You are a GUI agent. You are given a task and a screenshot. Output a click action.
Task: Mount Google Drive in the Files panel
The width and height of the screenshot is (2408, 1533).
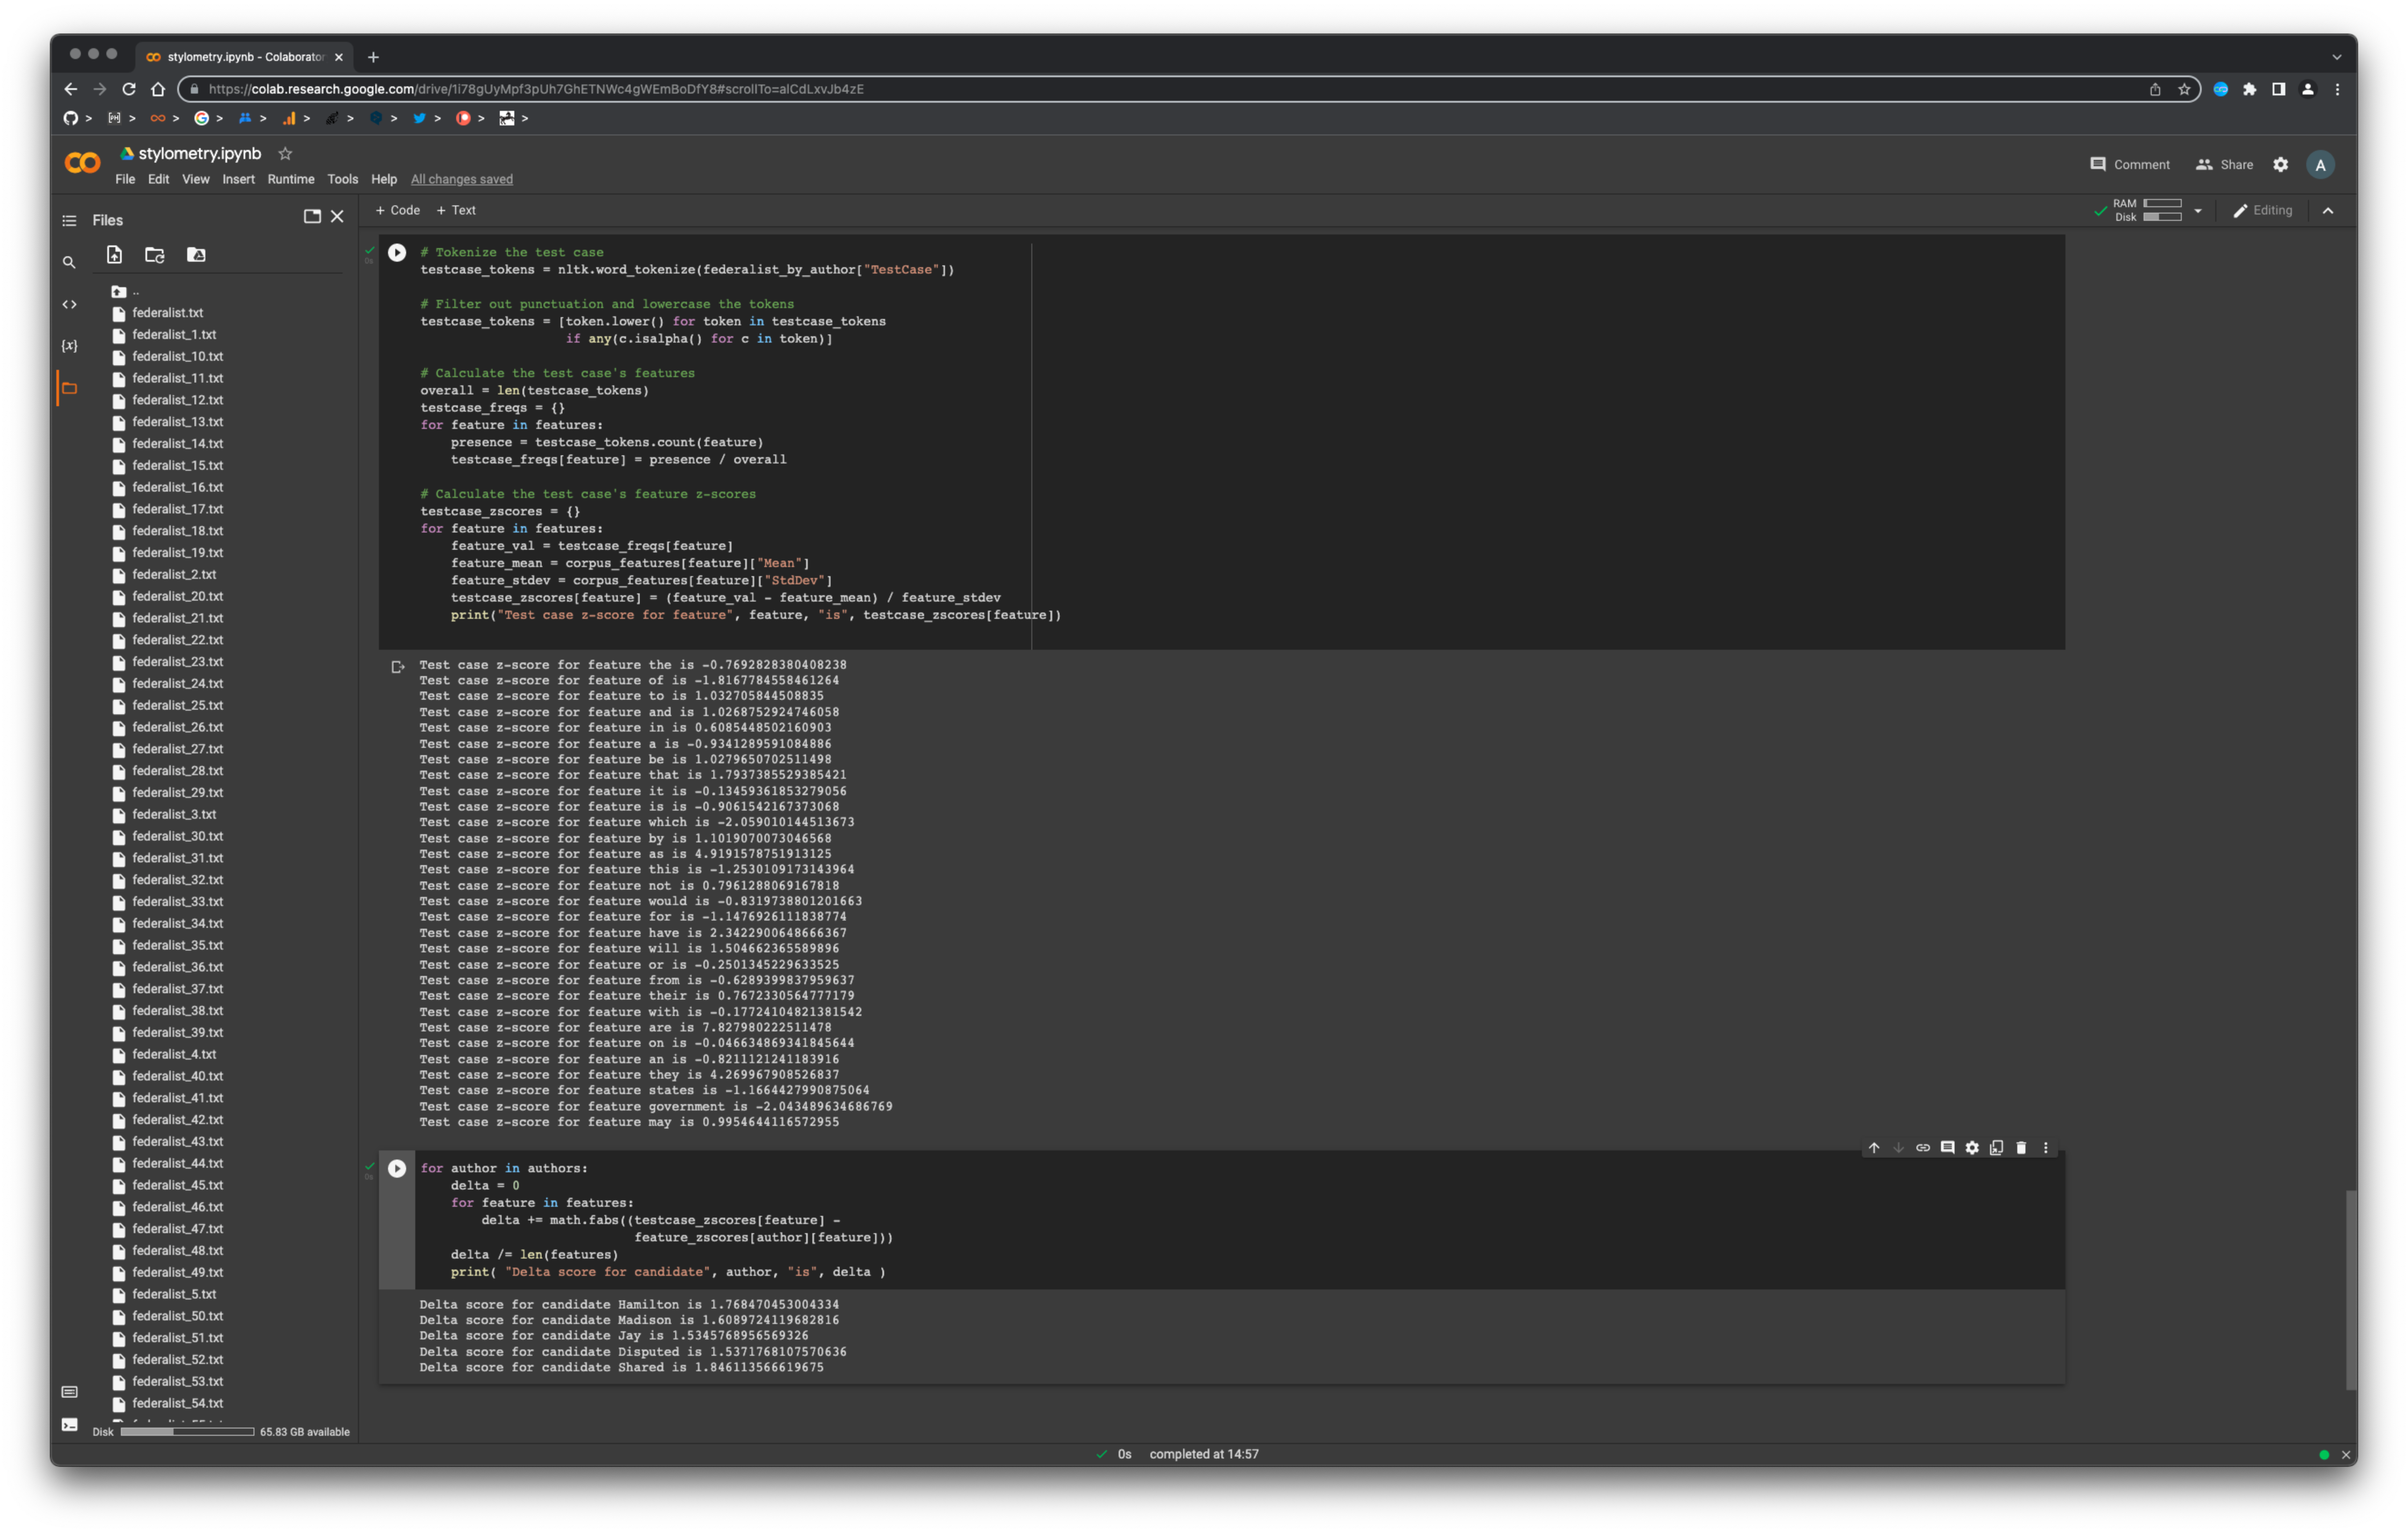click(x=195, y=255)
